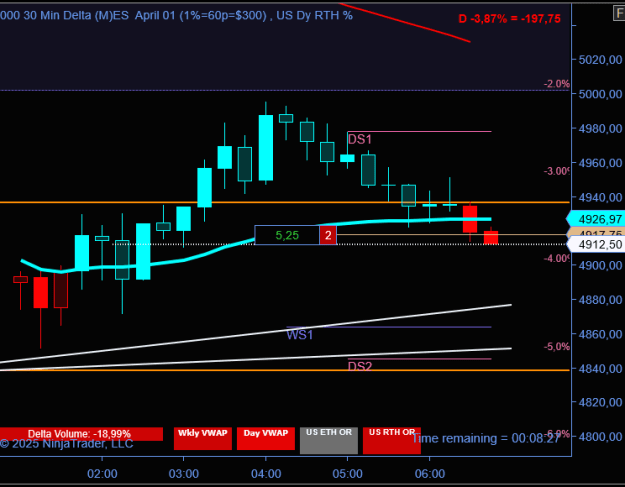Click the 4840,00 price axis label
625x487 pixels.
coord(600,368)
